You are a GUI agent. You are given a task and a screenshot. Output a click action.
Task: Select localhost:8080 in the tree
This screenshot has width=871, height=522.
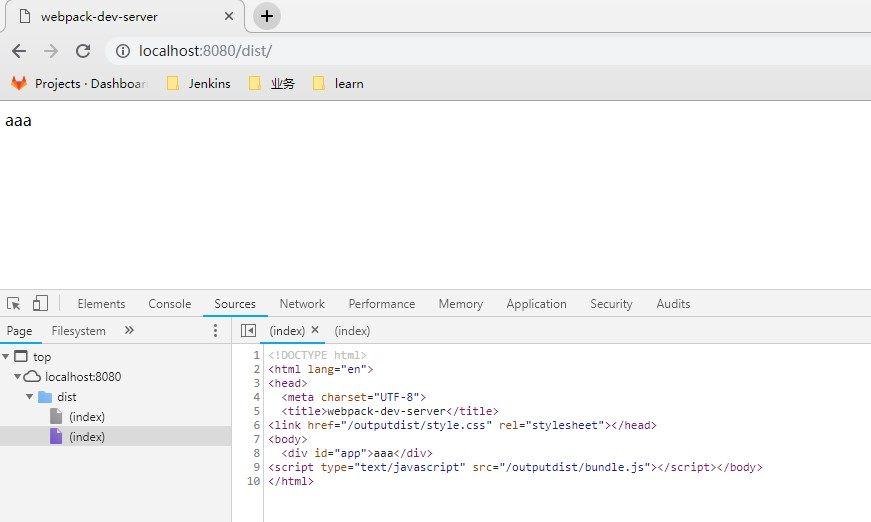(x=83, y=377)
